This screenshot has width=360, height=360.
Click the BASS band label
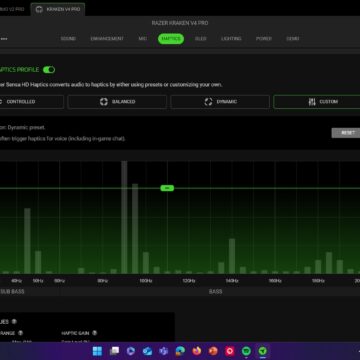[x=215, y=292]
